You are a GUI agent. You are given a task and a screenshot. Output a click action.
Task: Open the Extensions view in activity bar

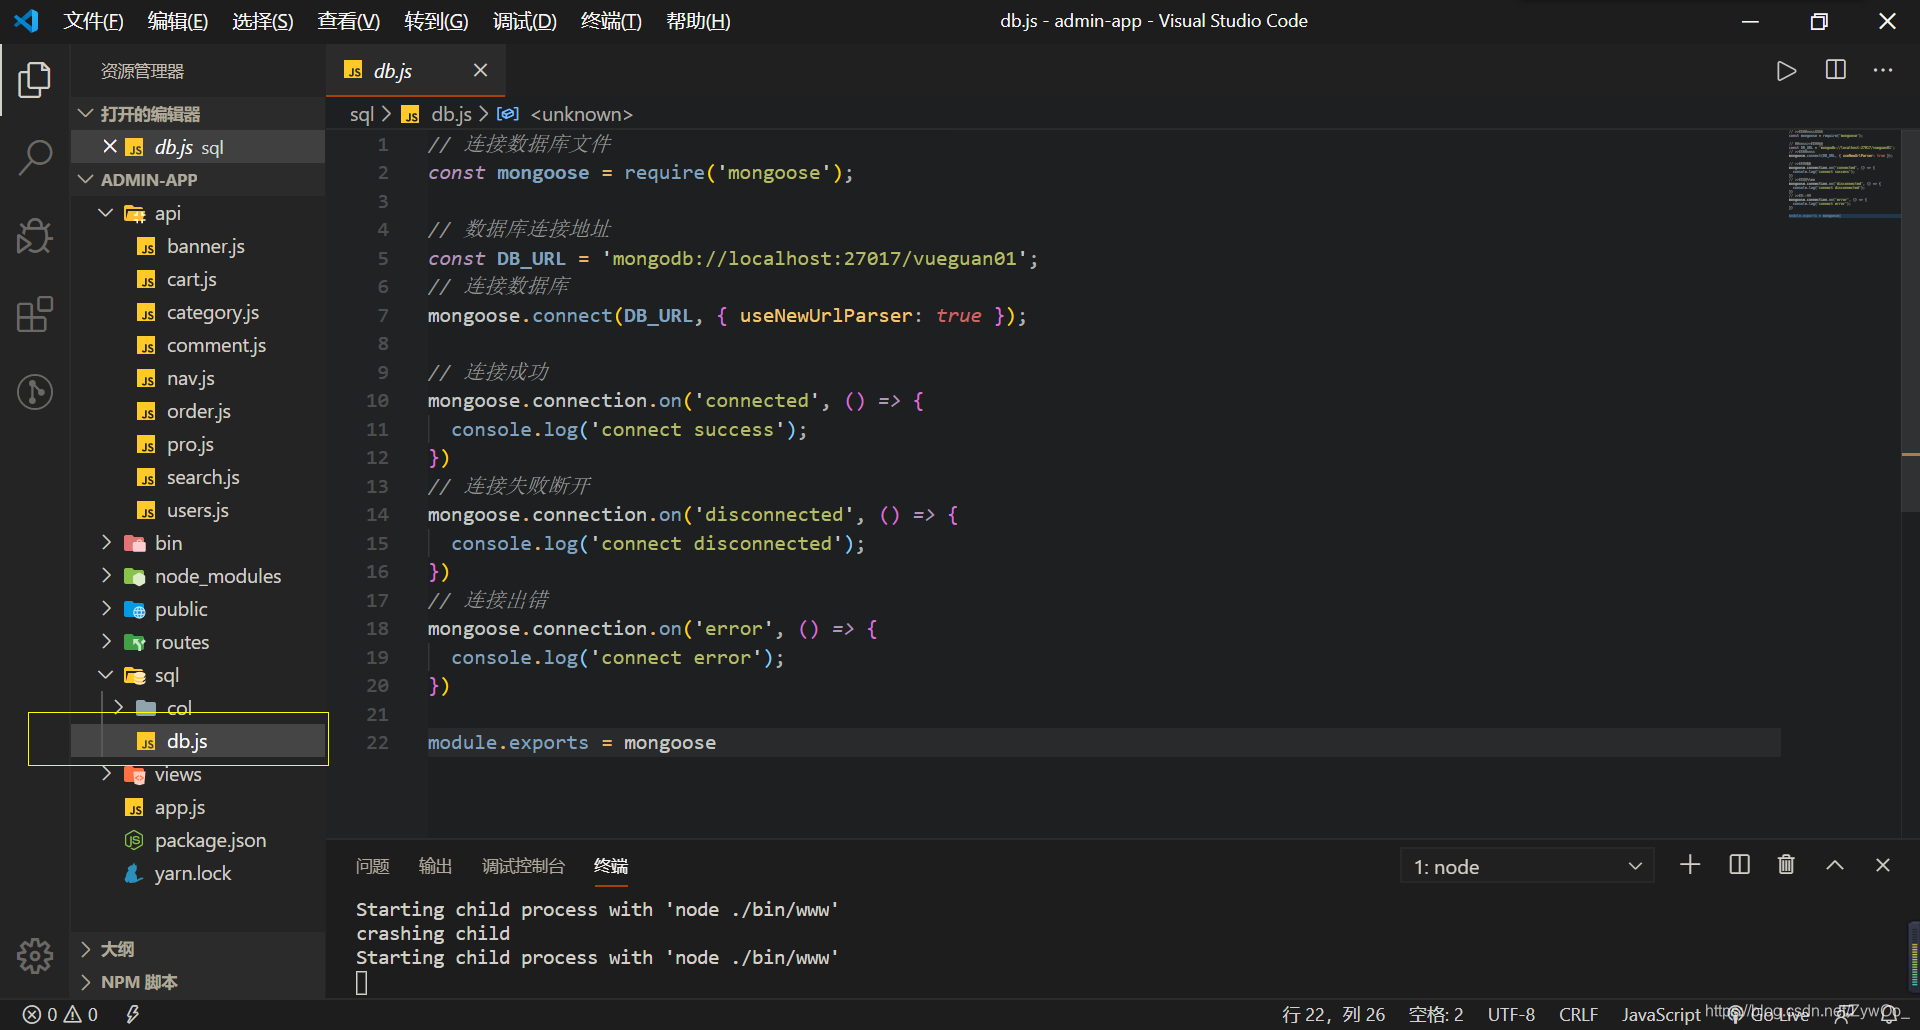[35, 314]
